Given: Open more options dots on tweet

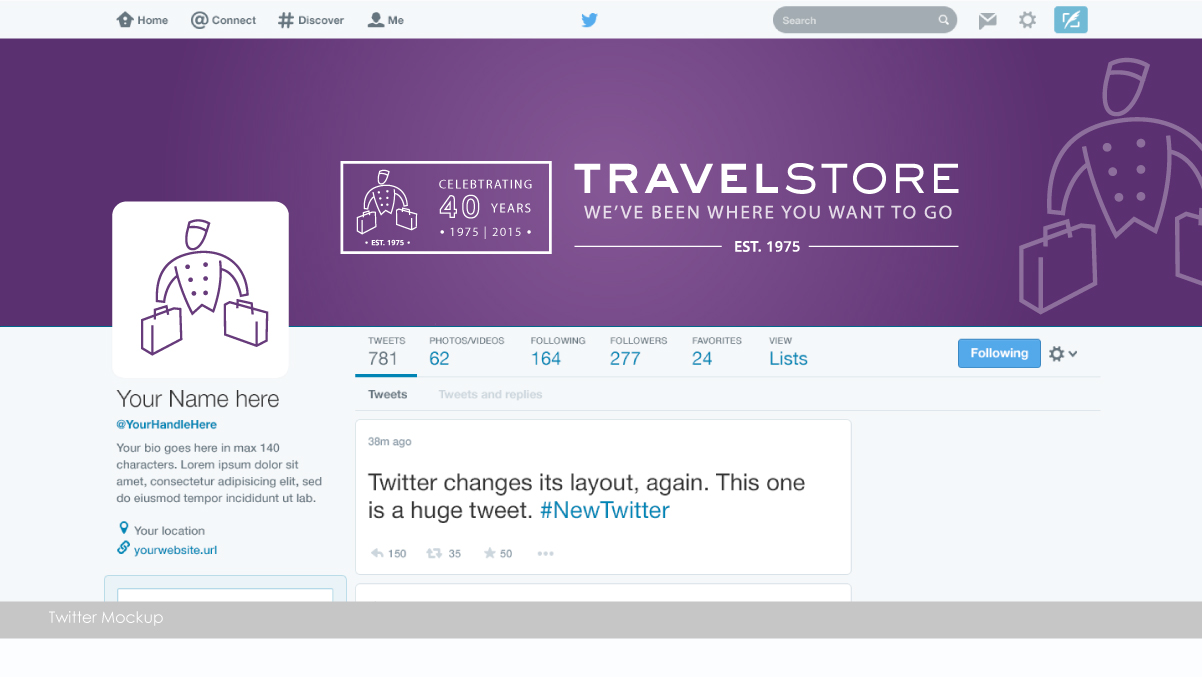Looking at the screenshot, I should (x=545, y=553).
